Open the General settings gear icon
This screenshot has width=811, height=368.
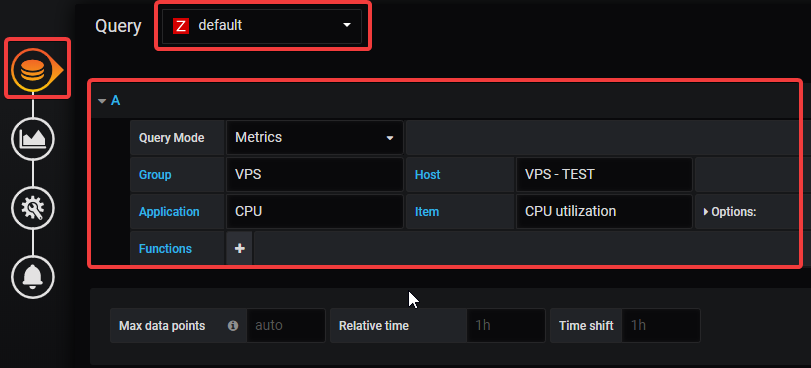click(x=33, y=208)
